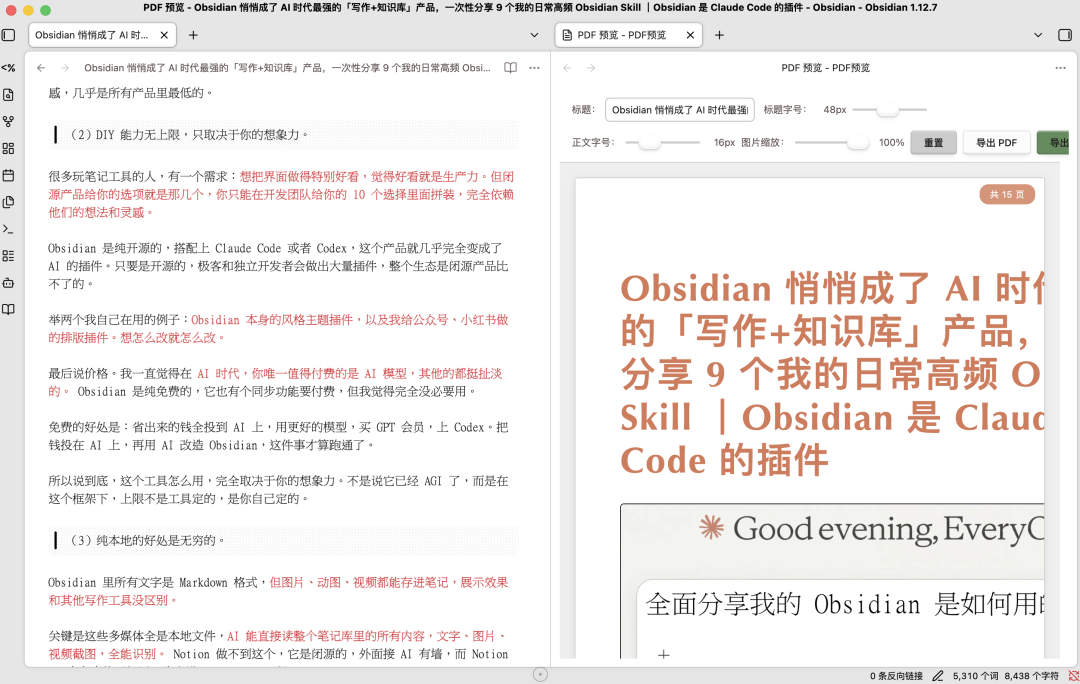Click the '8,438 个字符' character count
1080x684 pixels.
pyautogui.click(x=1031, y=676)
